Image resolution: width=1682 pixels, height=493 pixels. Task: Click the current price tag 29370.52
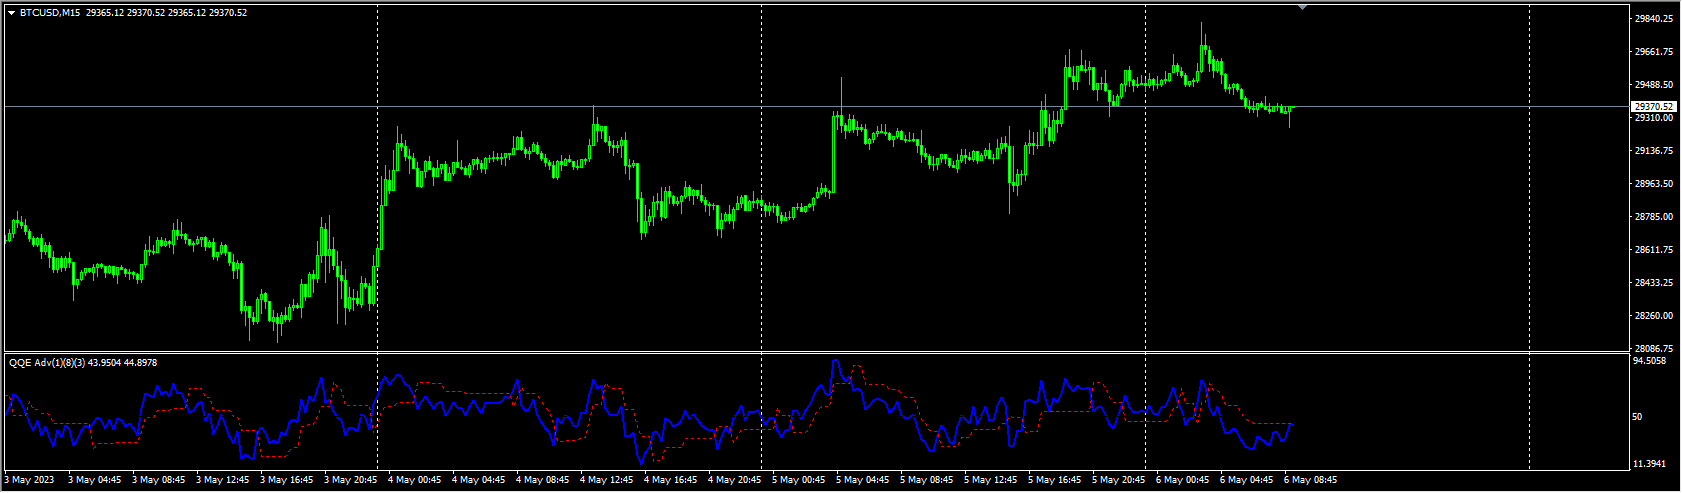[1654, 107]
